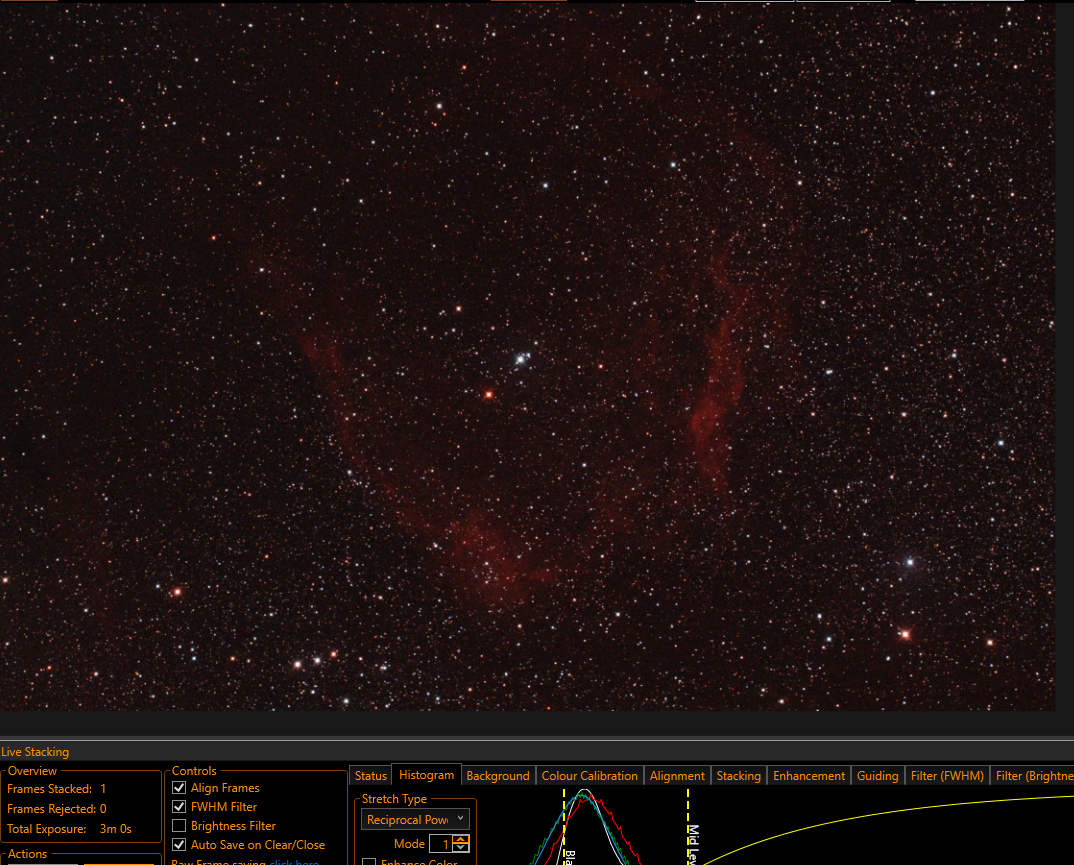
Task: Switch to the Stacking tab
Action: (x=738, y=775)
